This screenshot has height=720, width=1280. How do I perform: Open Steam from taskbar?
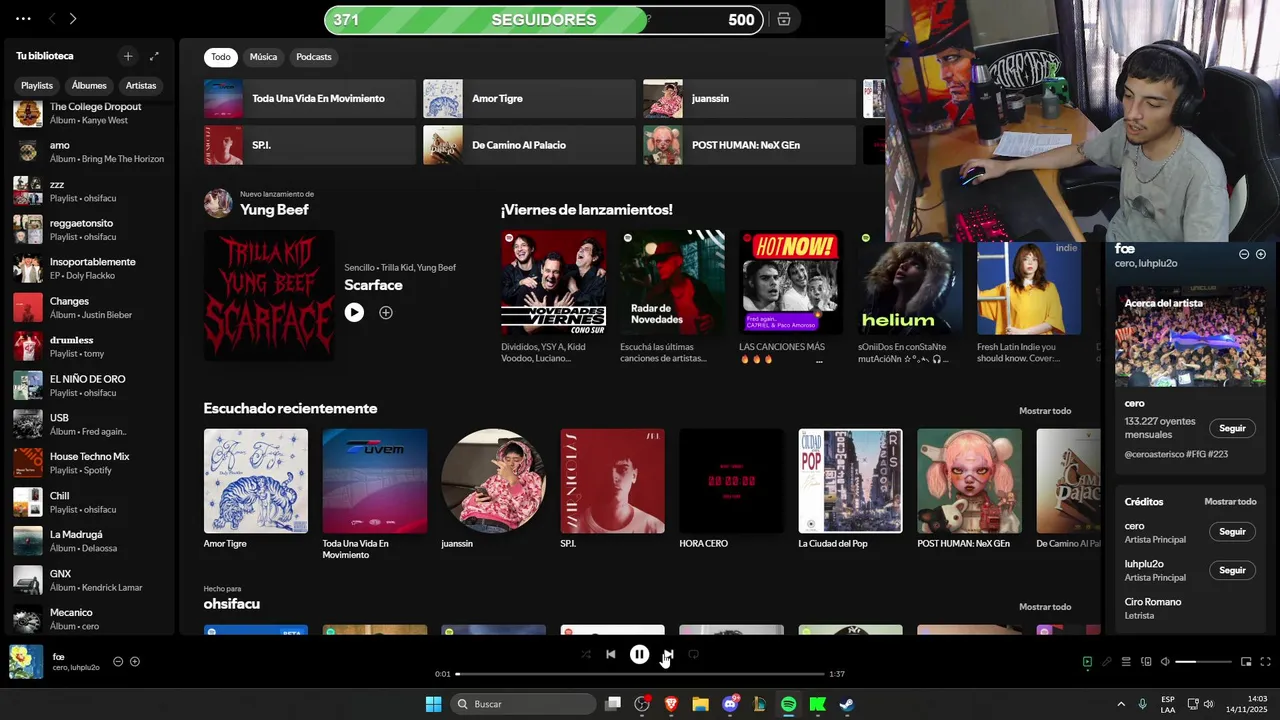pyautogui.click(x=846, y=704)
